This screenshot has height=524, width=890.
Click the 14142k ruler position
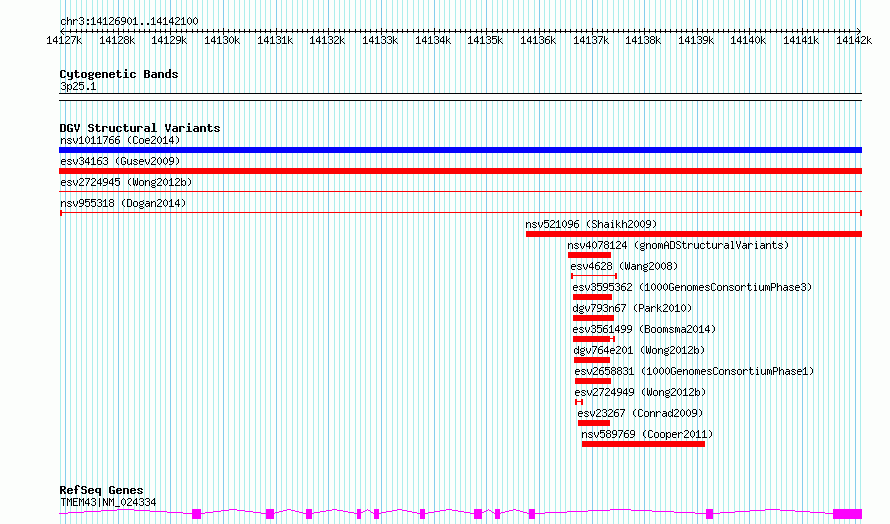pyautogui.click(x=854, y=40)
